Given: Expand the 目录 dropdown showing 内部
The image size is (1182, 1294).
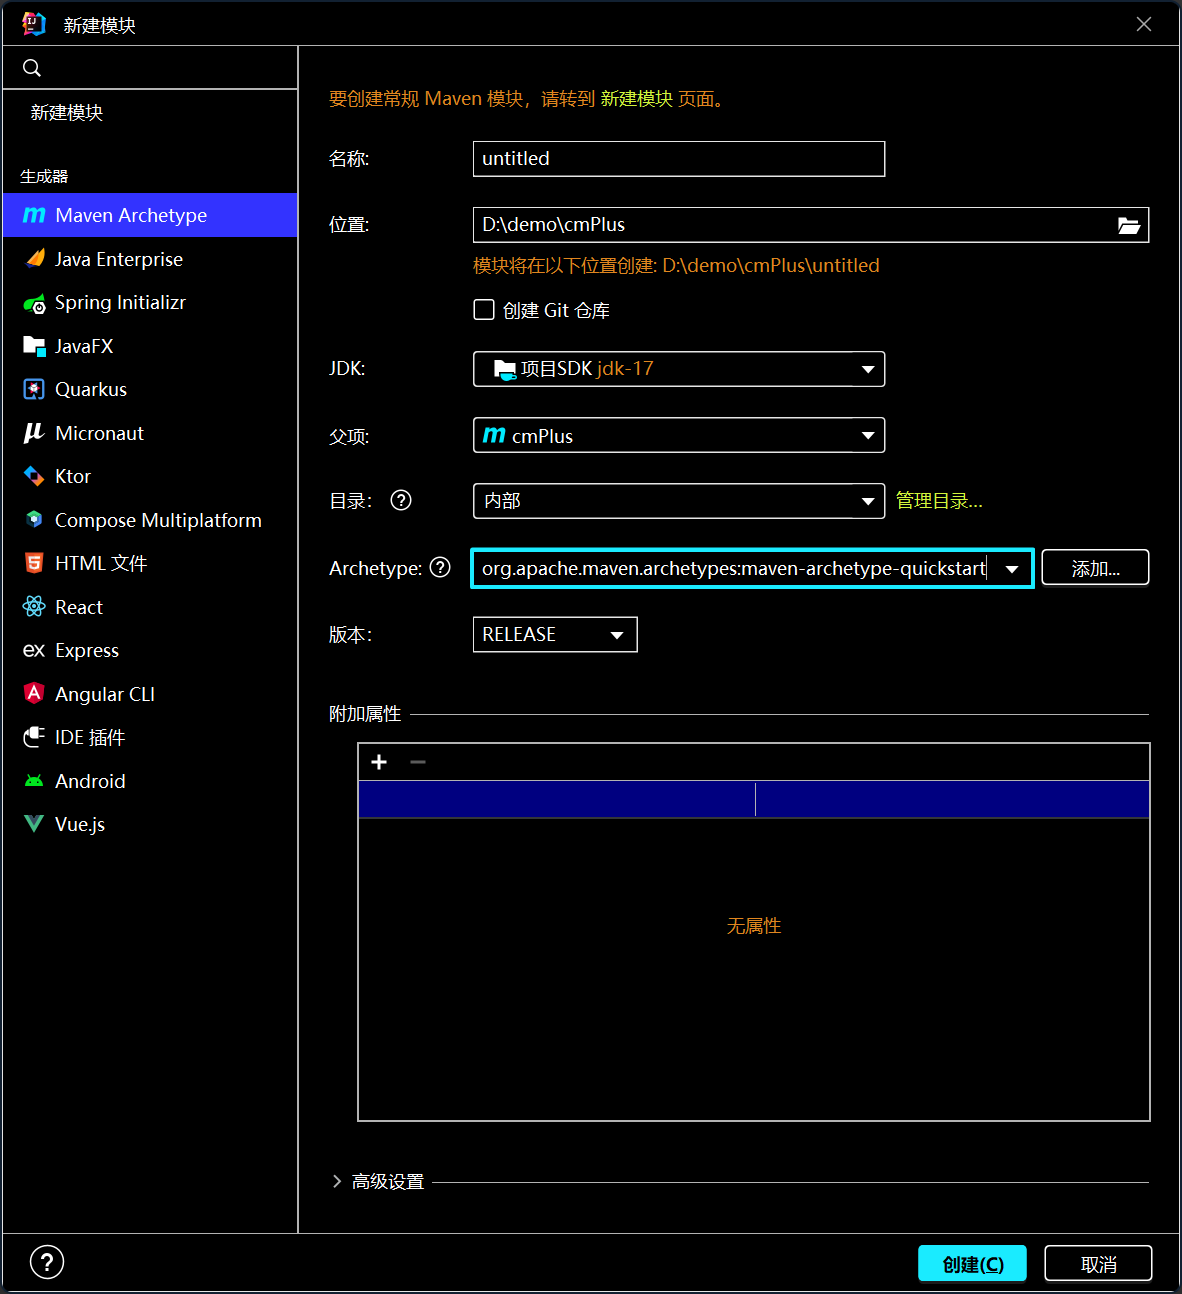Looking at the screenshot, I should click(x=679, y=501).
